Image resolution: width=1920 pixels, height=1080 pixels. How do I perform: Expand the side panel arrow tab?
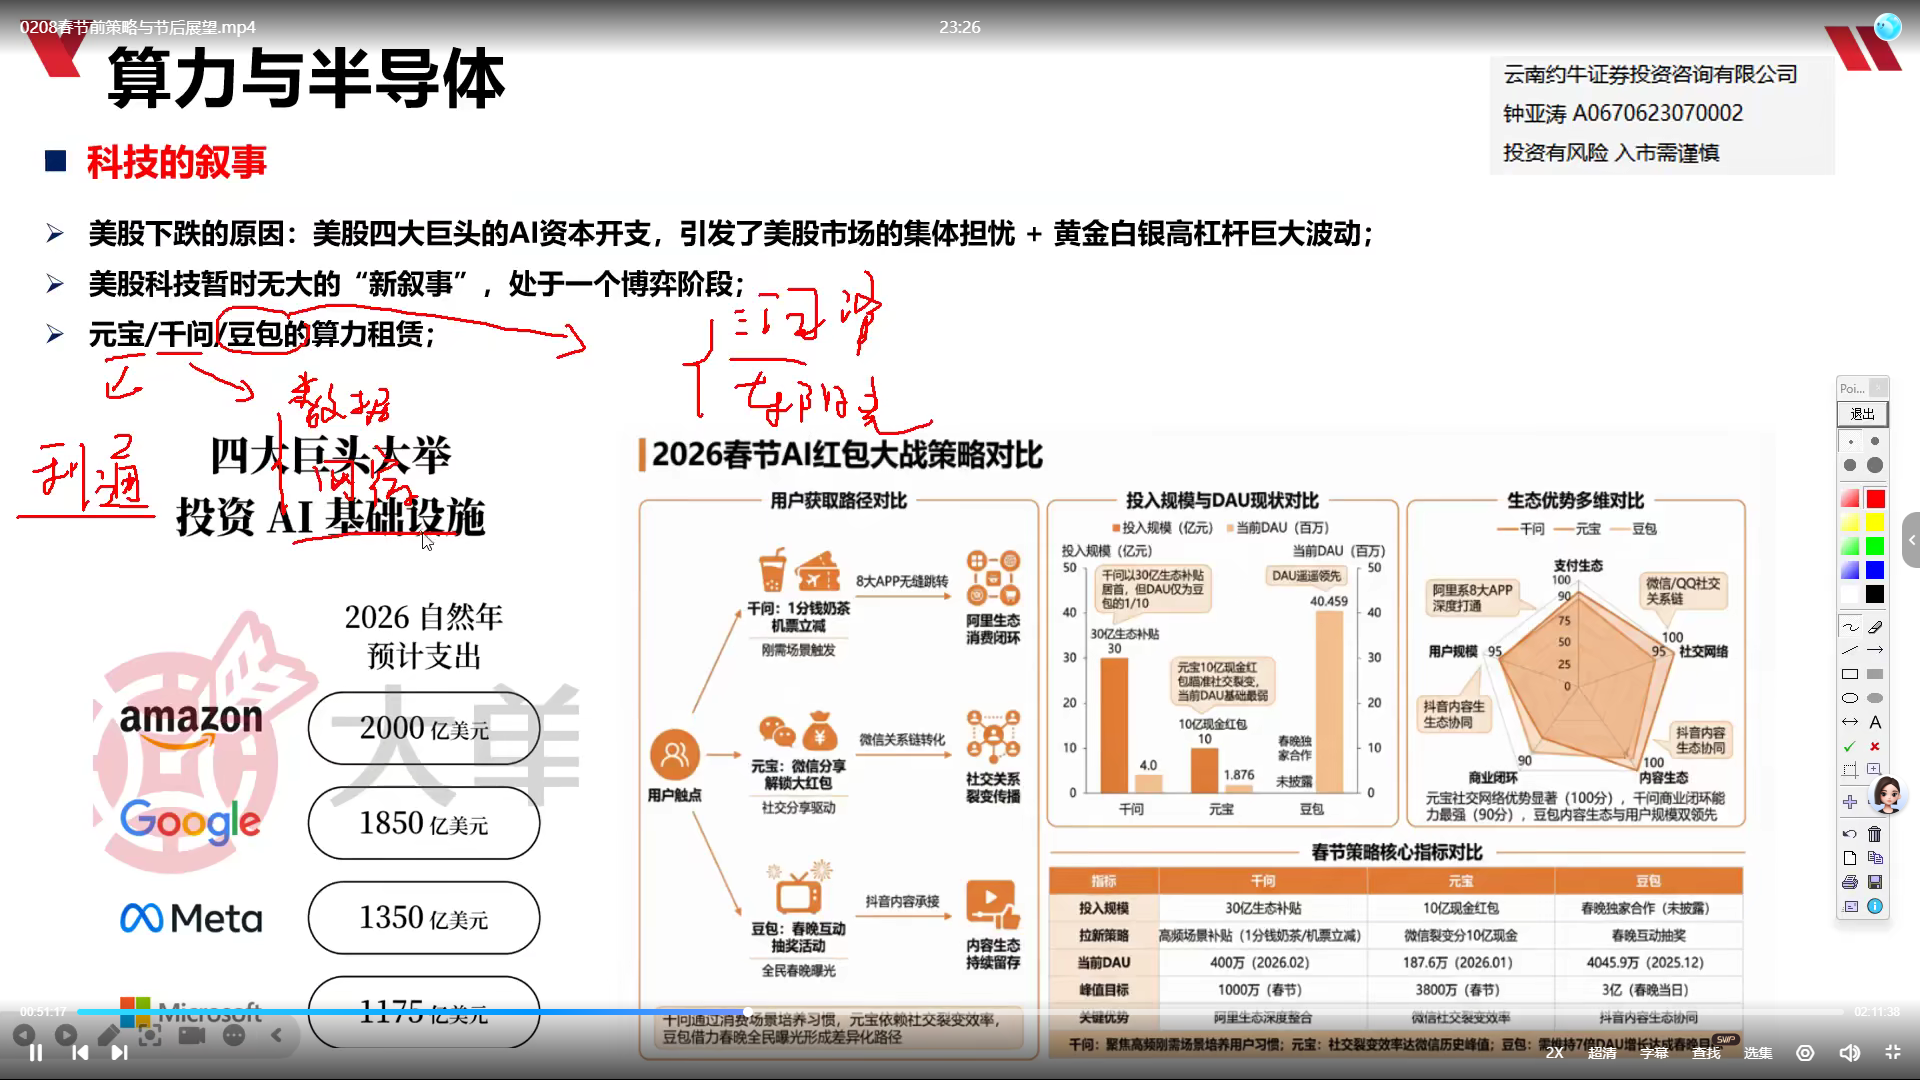[x=1911, y=540]
